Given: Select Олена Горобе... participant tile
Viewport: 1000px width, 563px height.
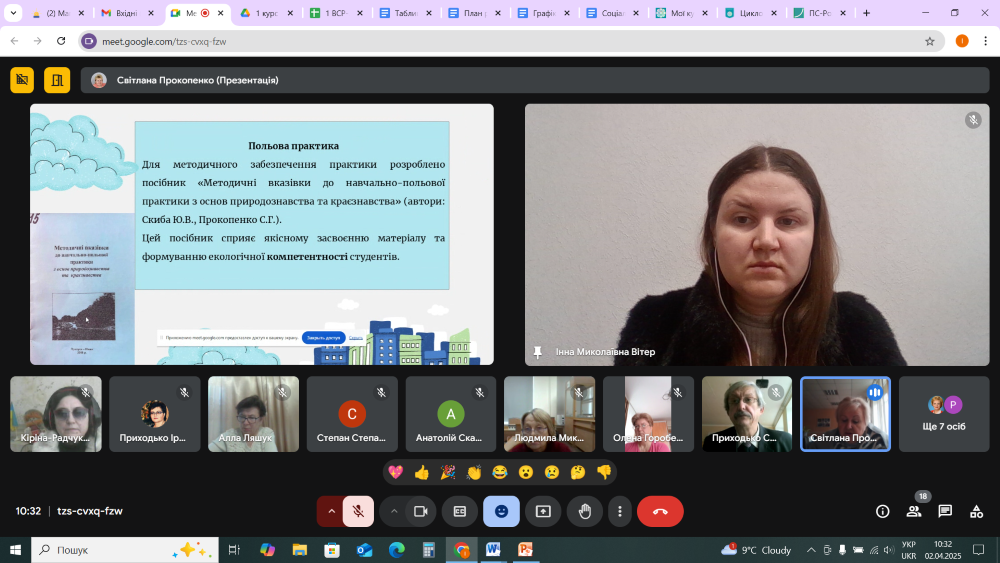Looking at the screenshot, I should (x=649, y=414).
